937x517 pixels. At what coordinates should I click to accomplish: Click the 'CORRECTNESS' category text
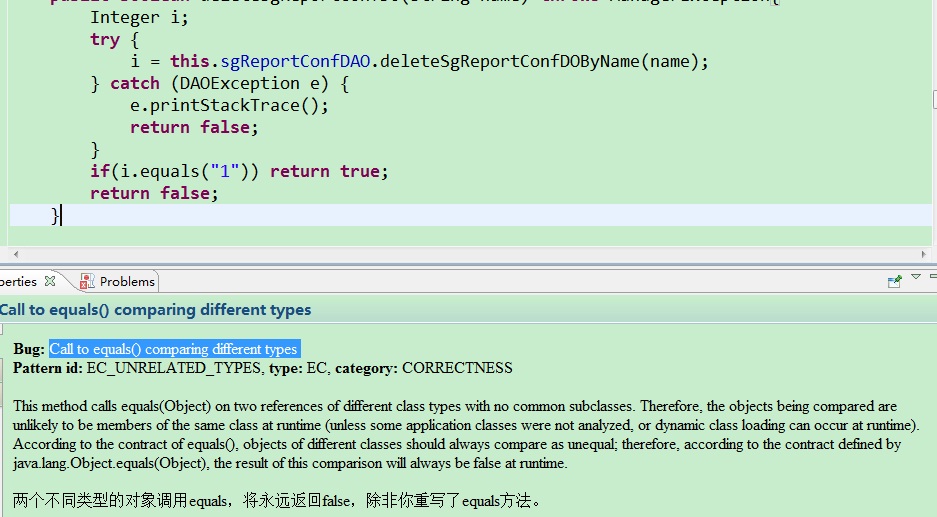tap(457, 368)
